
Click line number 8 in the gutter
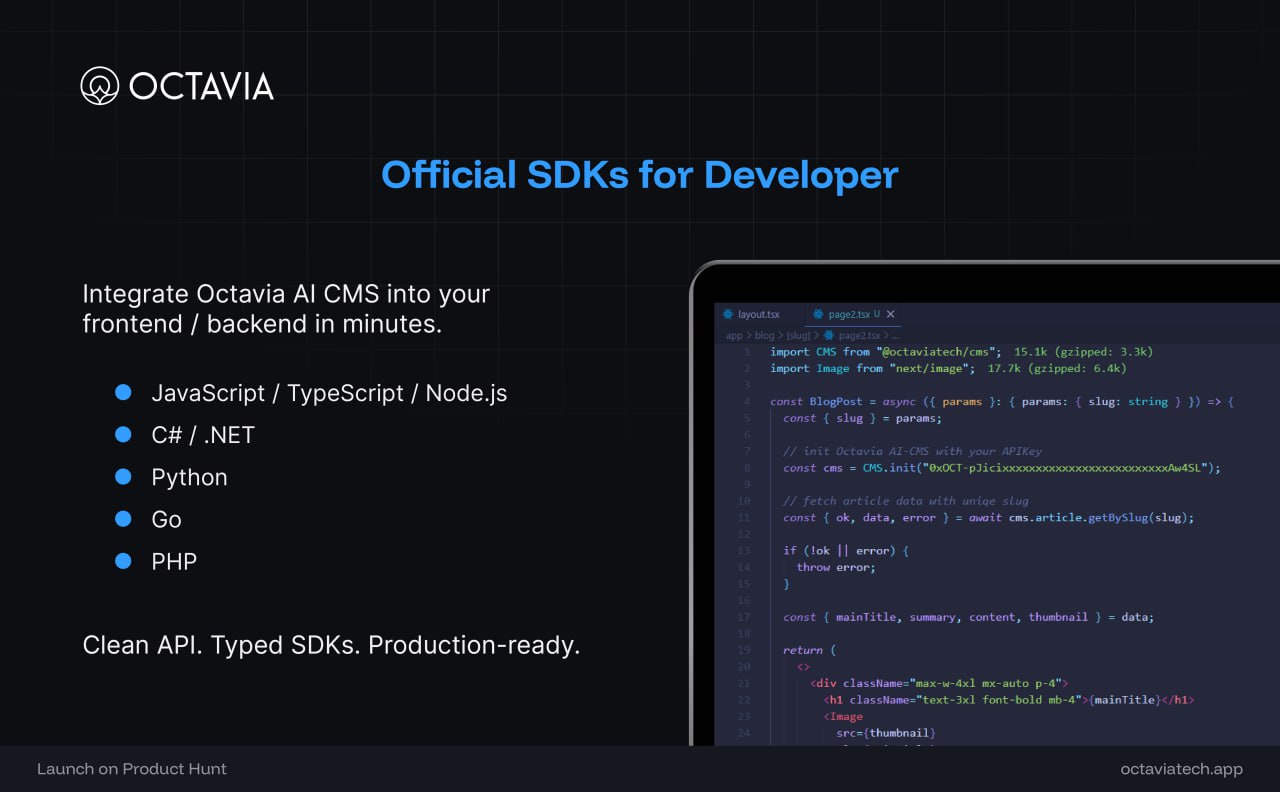[747, 468]
